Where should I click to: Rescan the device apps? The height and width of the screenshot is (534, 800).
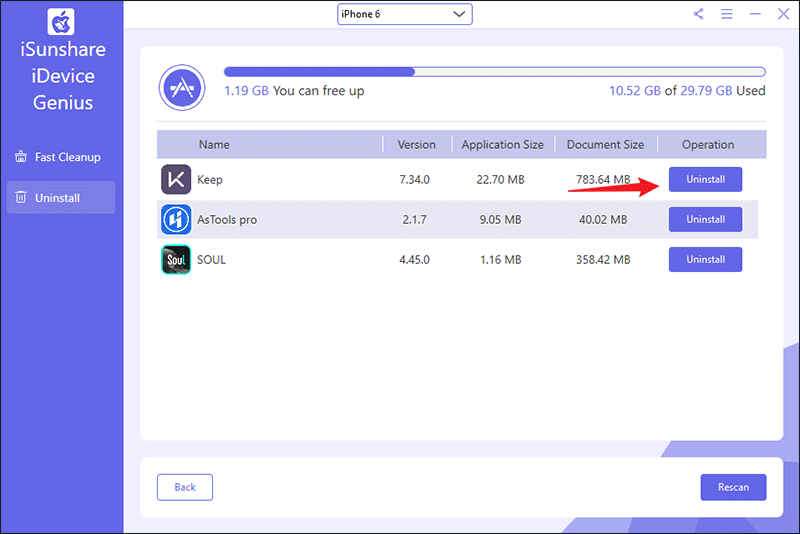tap(733, 487)
